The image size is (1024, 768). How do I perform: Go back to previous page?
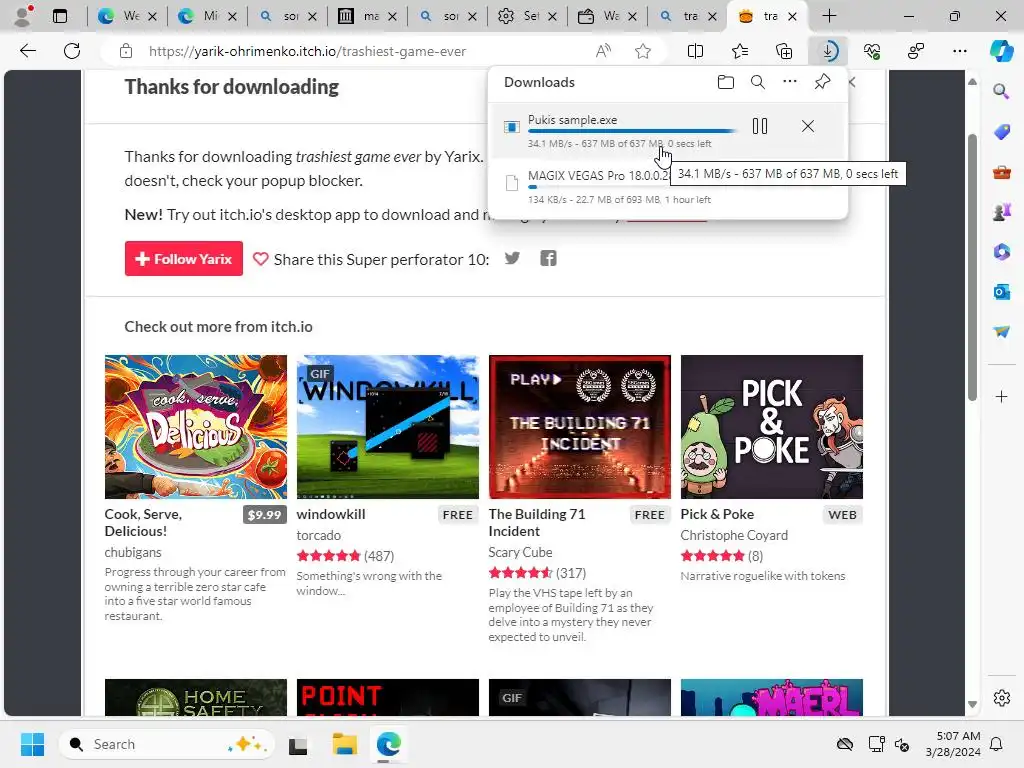coord(27,51)
